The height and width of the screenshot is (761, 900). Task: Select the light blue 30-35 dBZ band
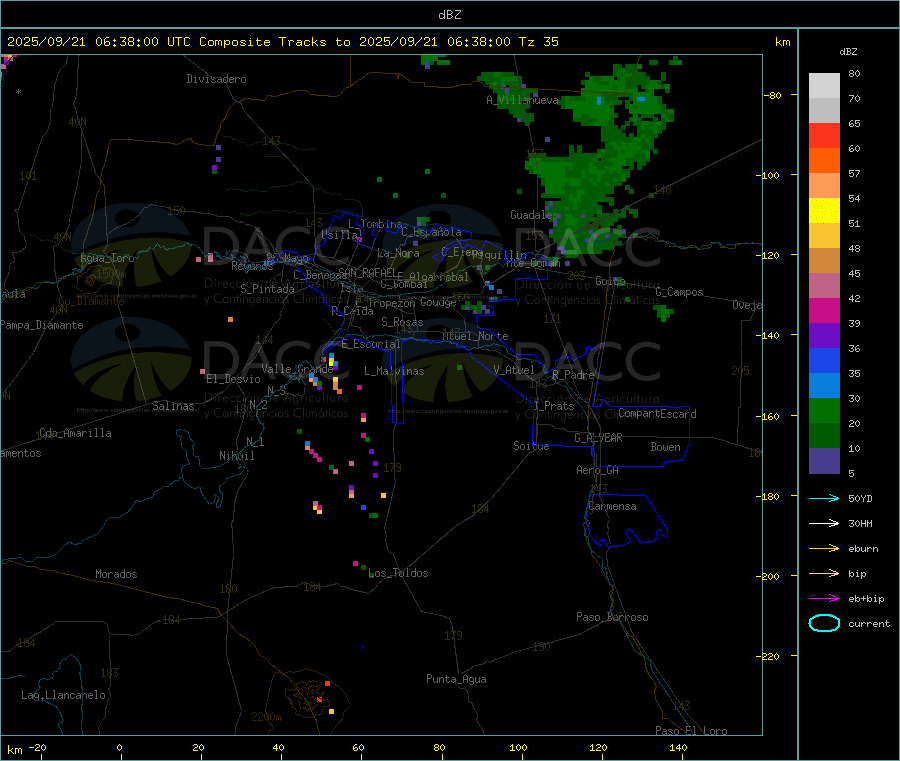[x=824, y=386]
